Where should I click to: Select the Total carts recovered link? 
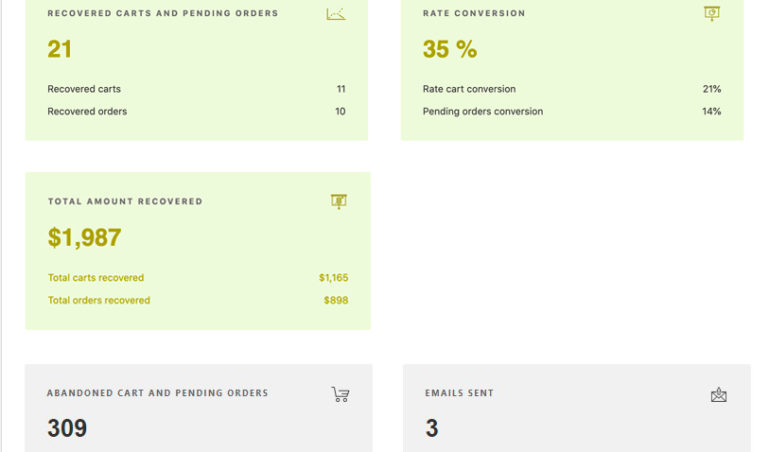pyautogui.click(x=96, y=277)
